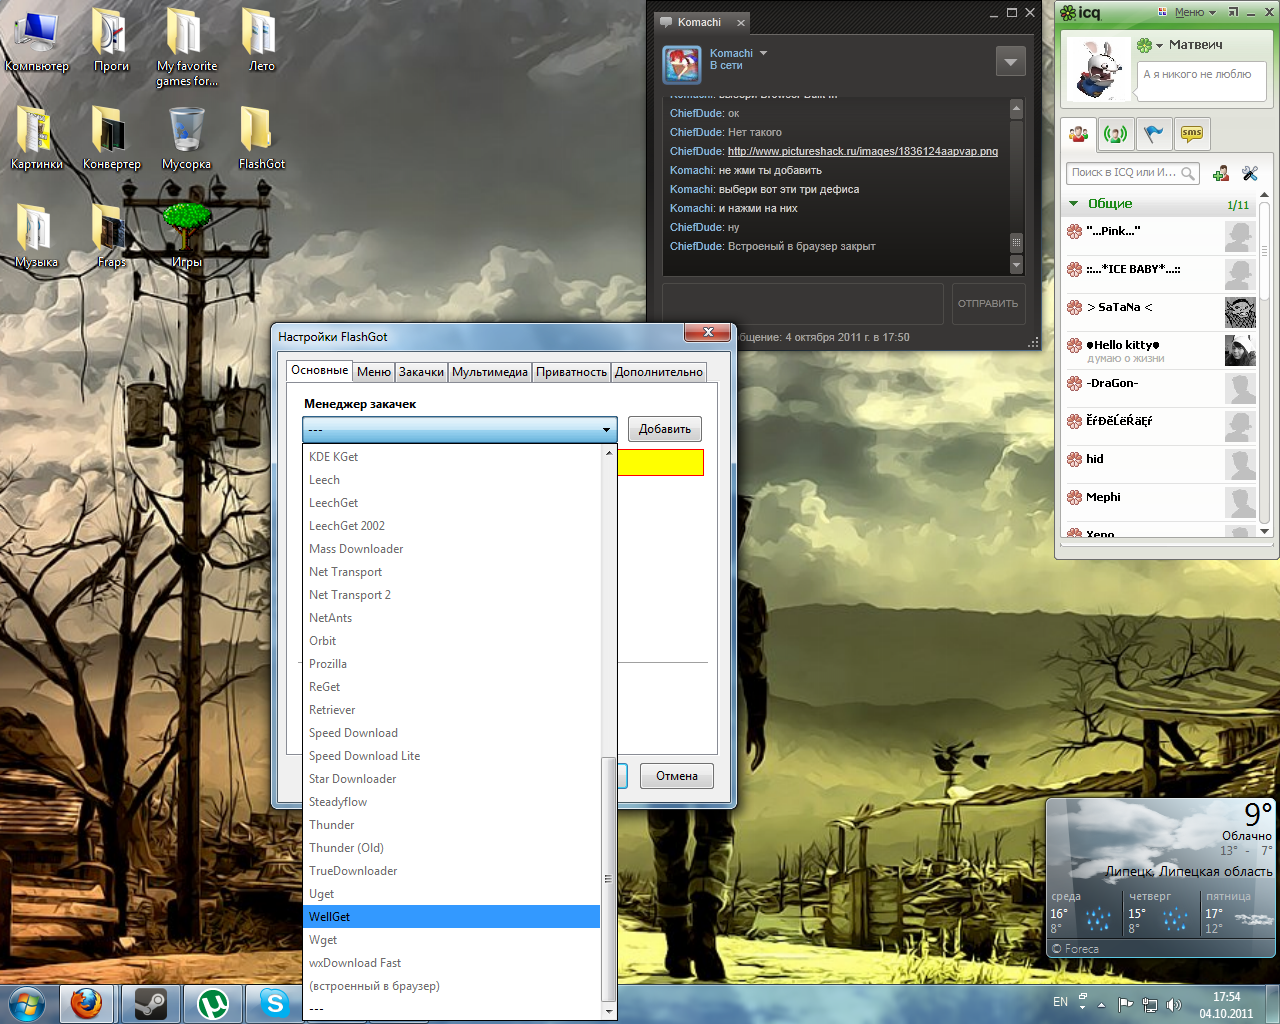Switch to the Основные tab

(x=320, y=370)
